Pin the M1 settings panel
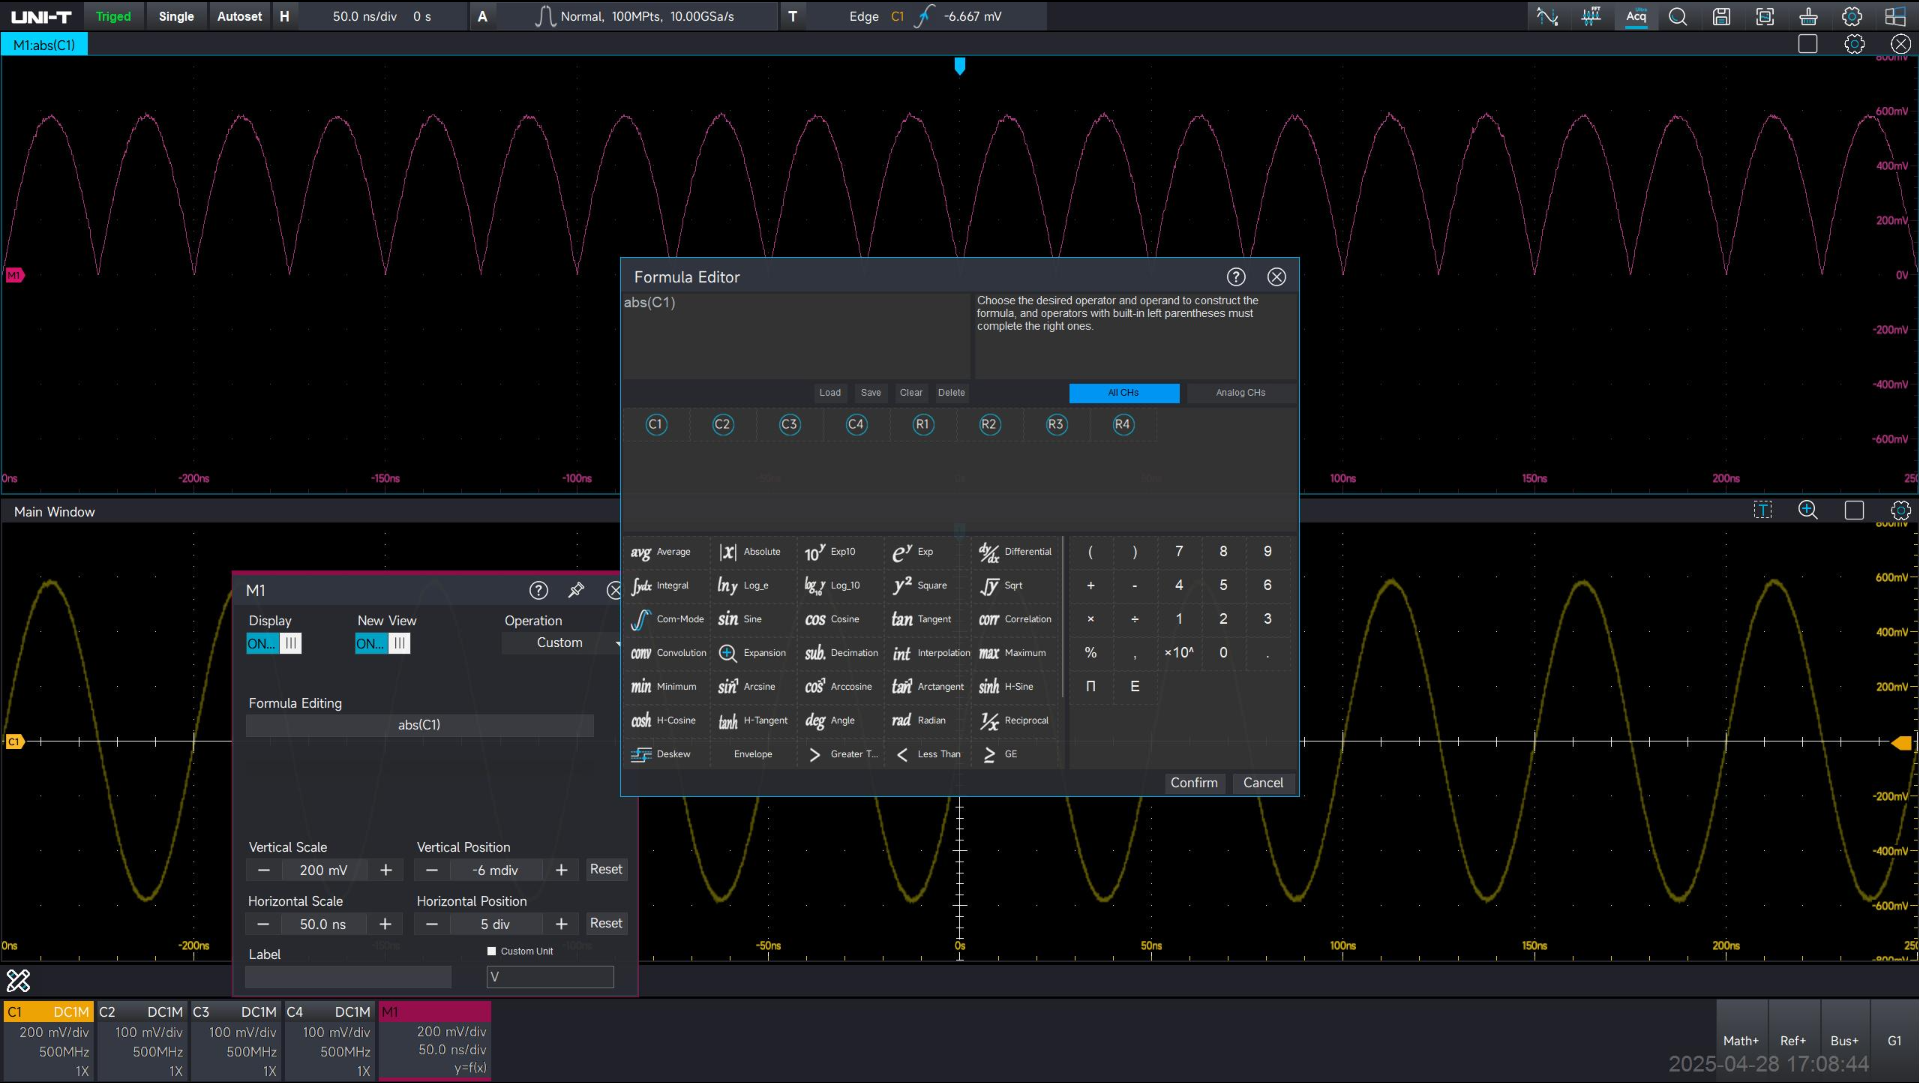The width and height of the screenshot is (1919, 1083). 576,590
